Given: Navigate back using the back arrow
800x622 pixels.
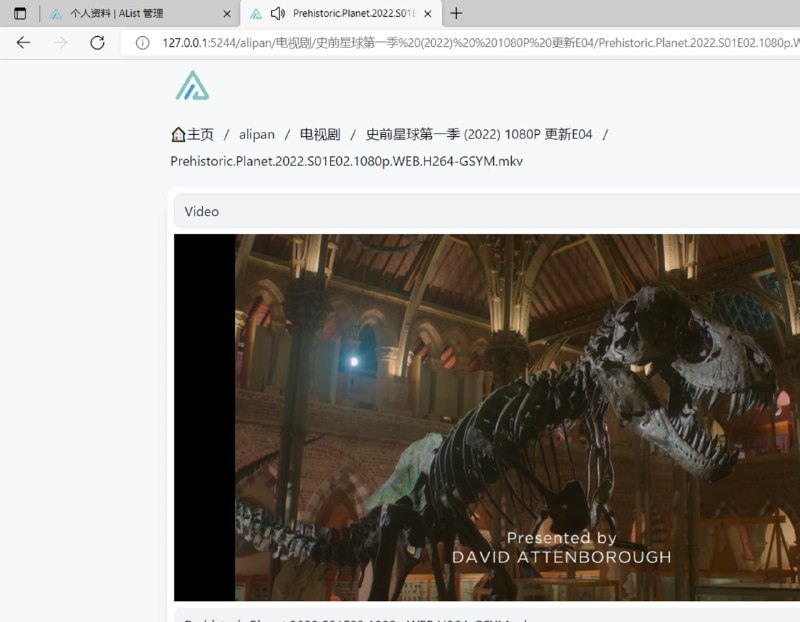Looking at the screenshot, I should pos(23,43).
